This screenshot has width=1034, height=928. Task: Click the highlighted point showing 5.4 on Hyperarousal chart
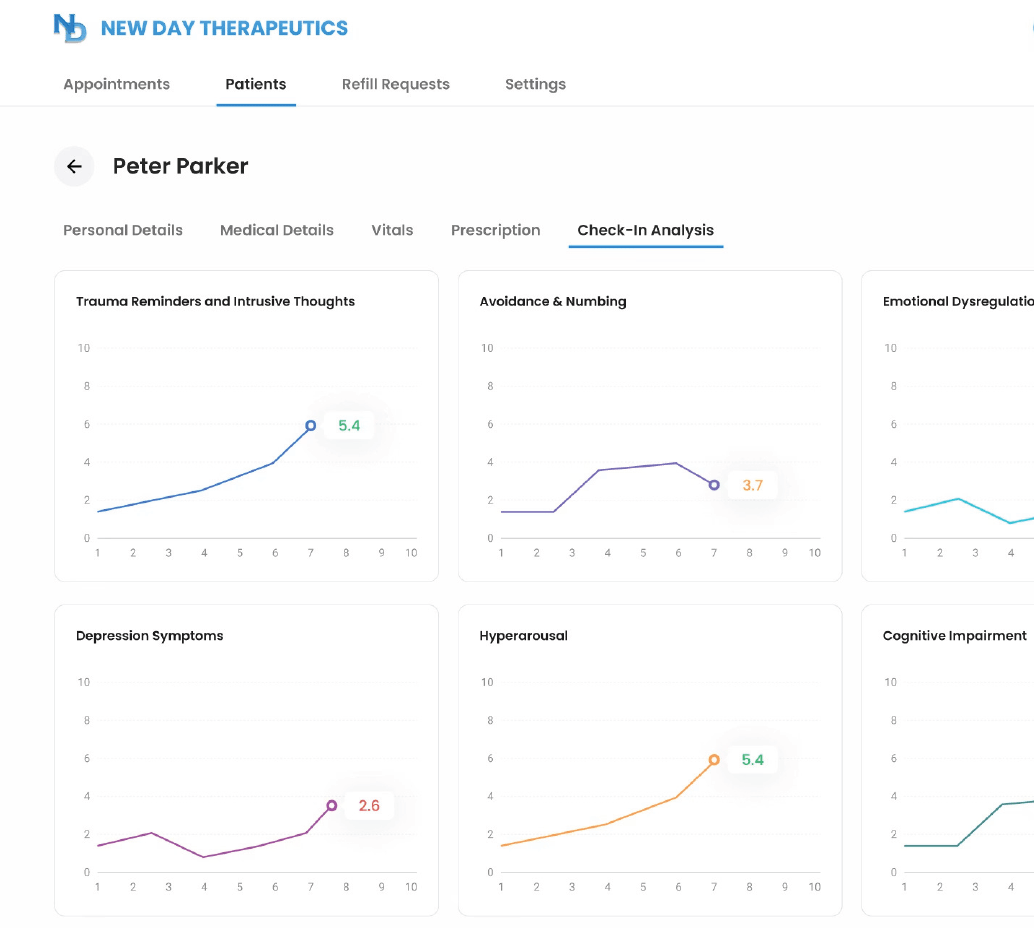point(713,759)
